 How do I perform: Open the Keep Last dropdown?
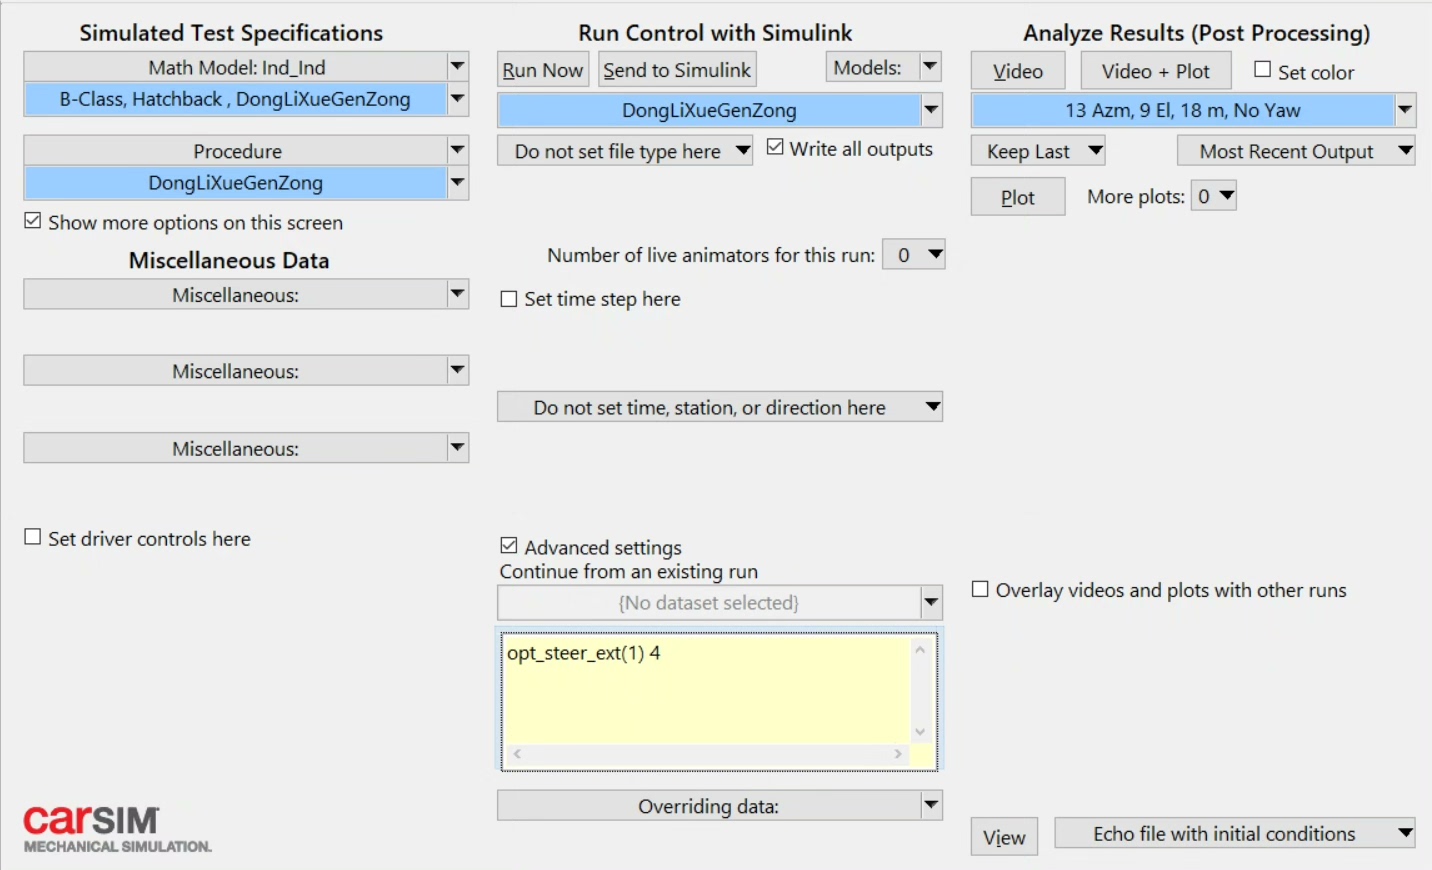click(x=1038, y=151)
